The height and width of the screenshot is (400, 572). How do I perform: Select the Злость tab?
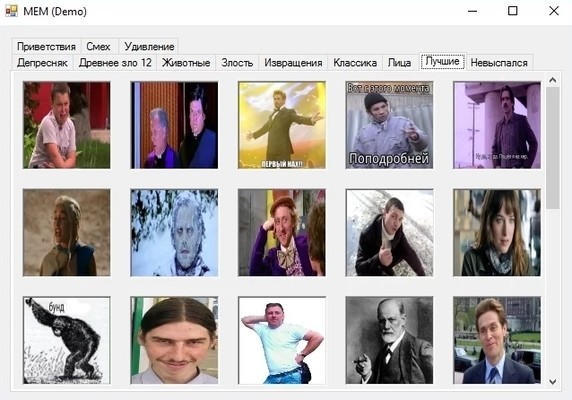pos(237,63)
